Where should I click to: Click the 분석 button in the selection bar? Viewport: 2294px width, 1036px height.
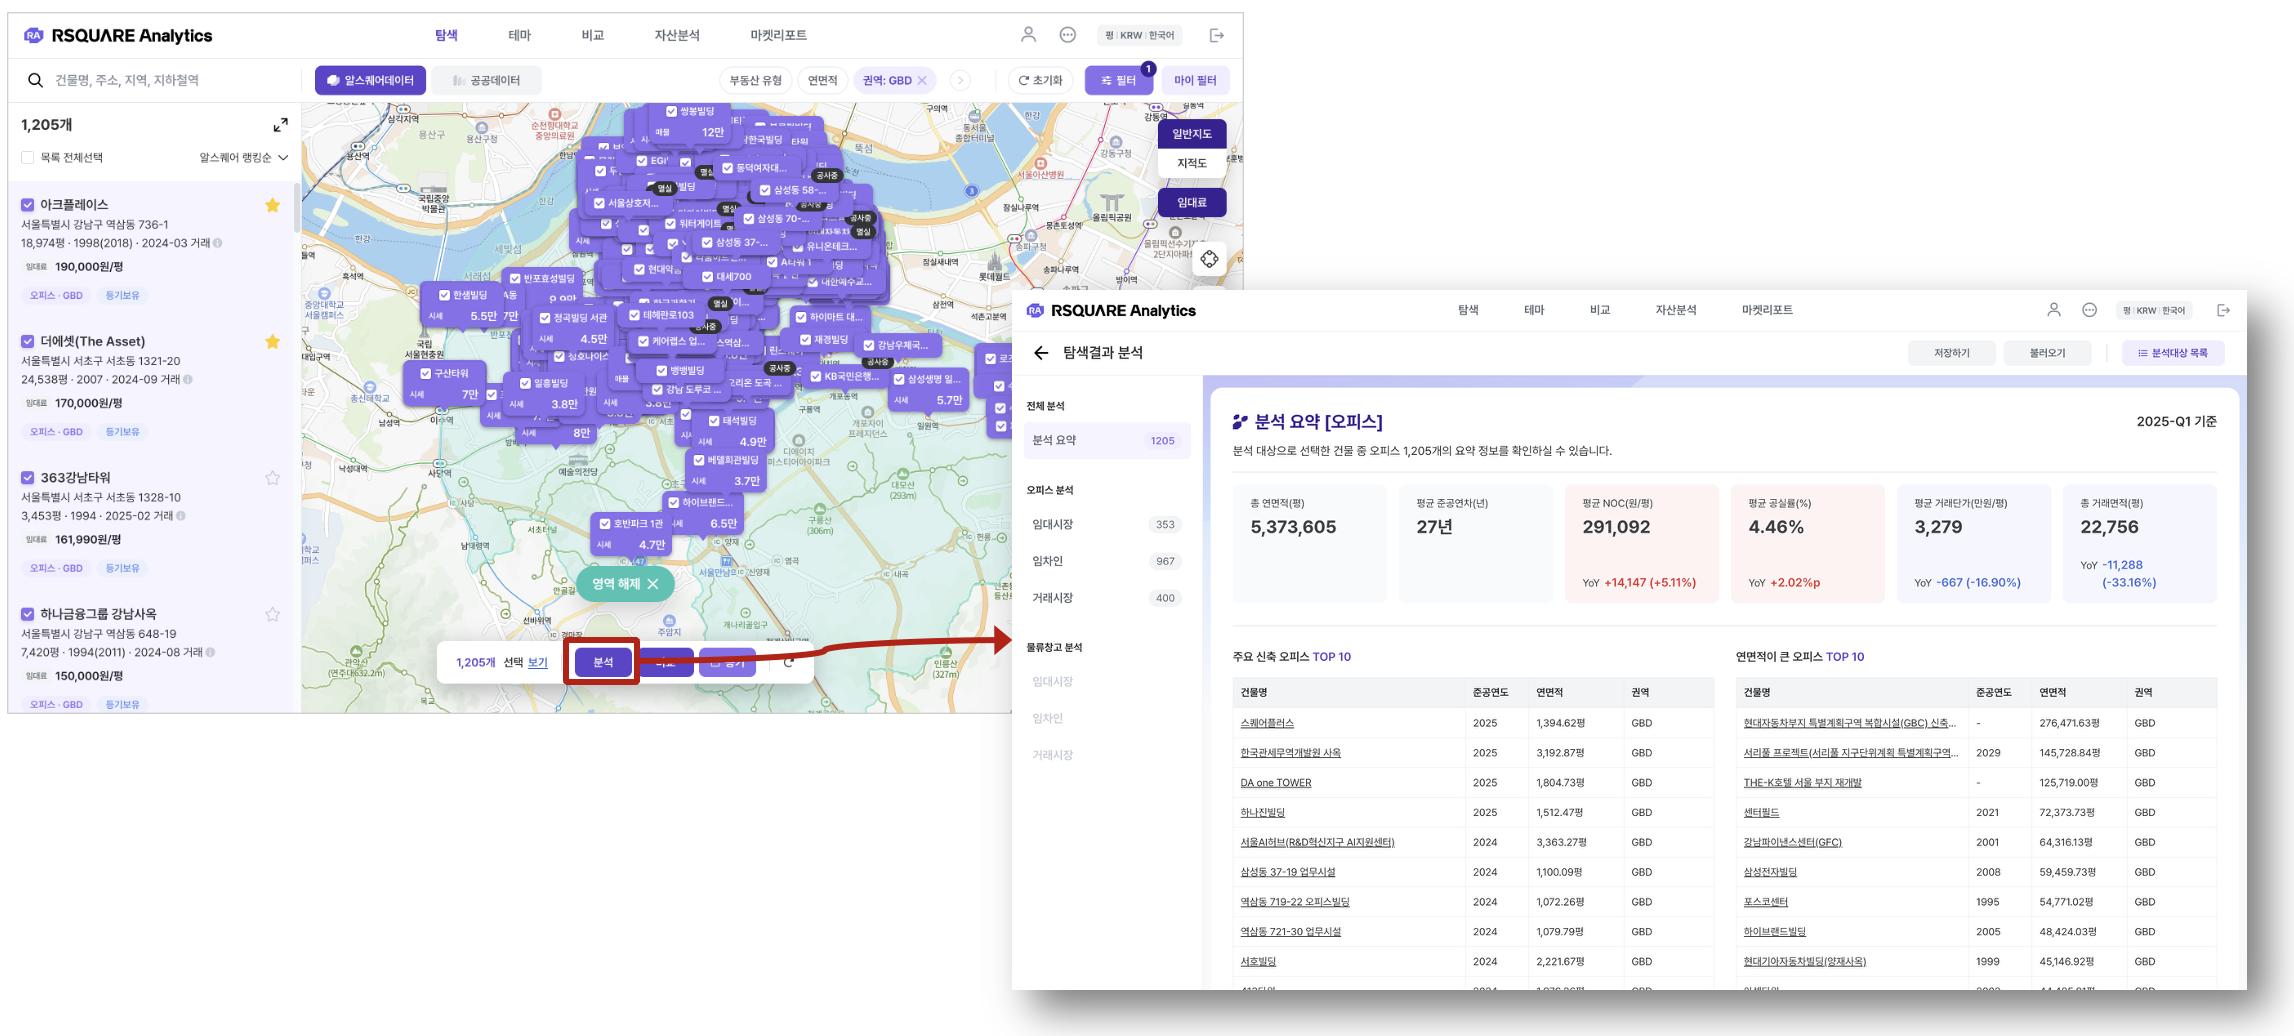(603, 662)
